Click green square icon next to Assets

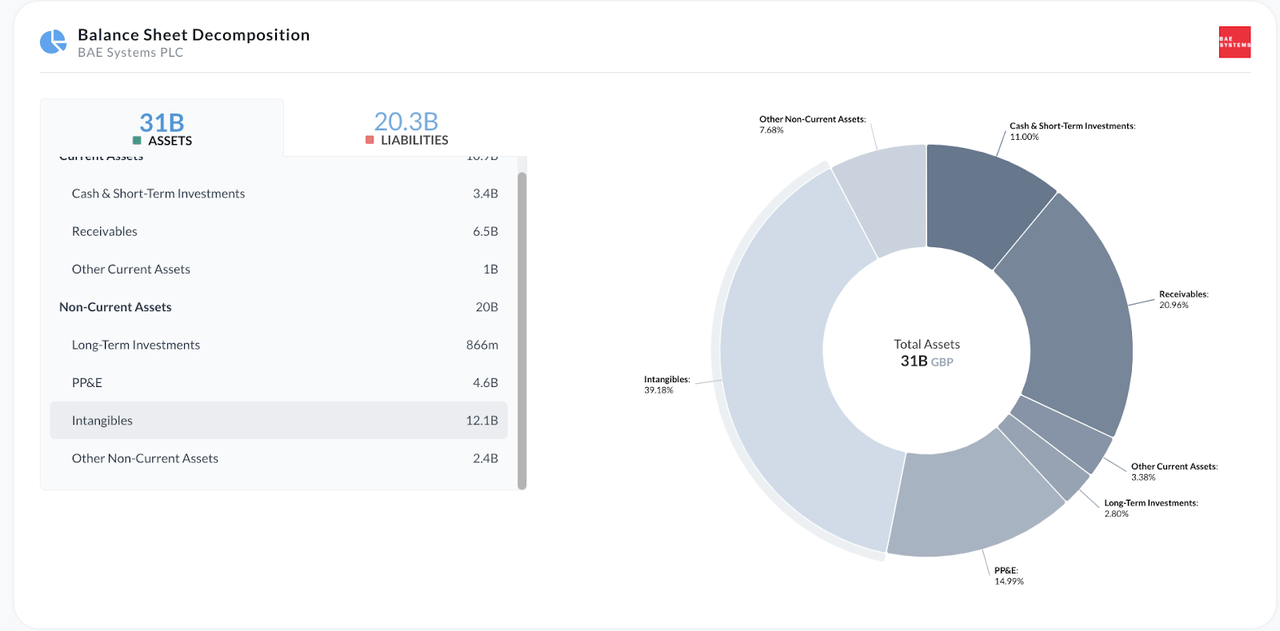pos(137,141)
